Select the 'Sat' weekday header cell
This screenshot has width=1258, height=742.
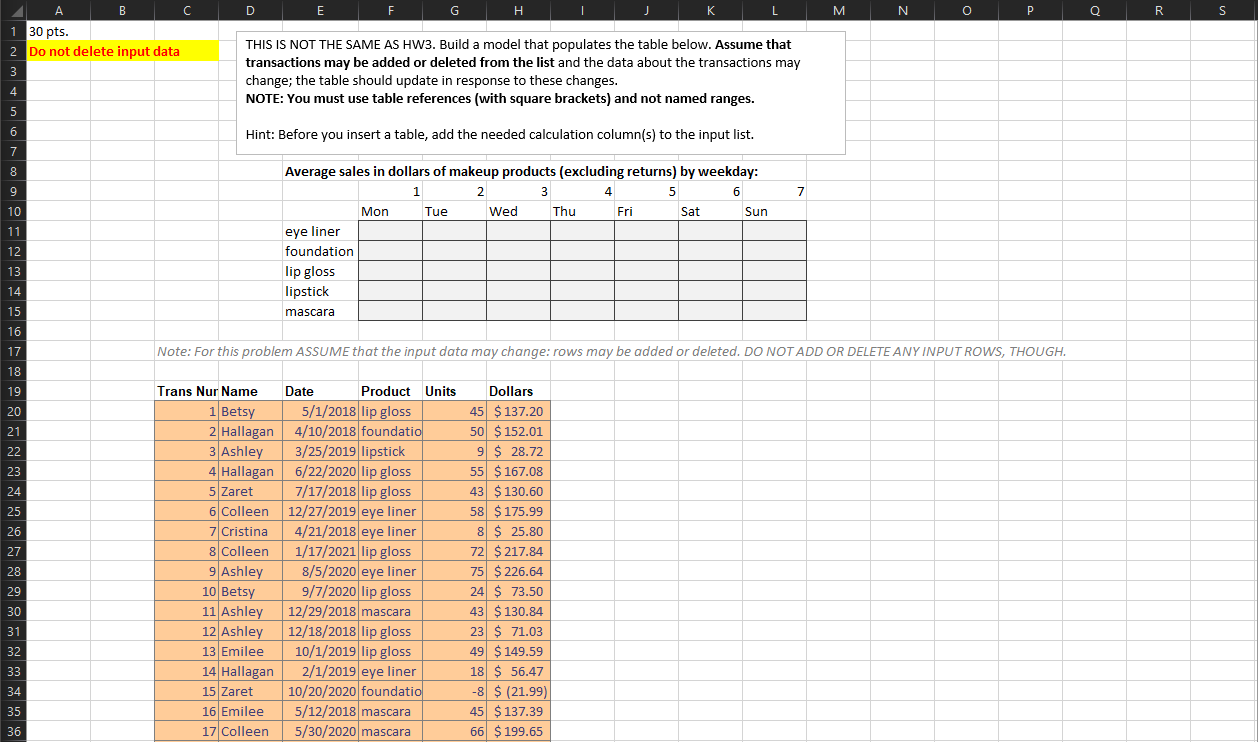point(710,211)
